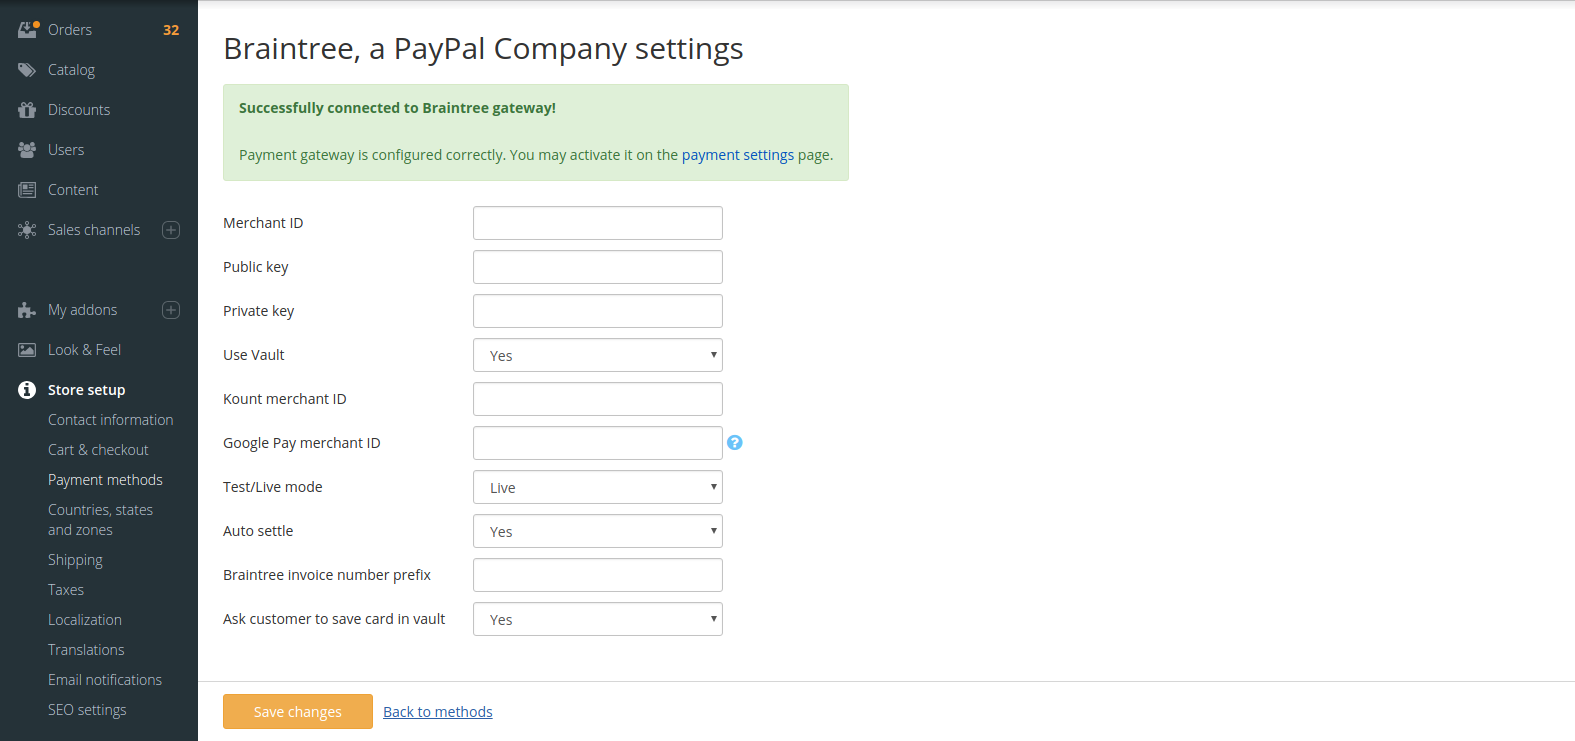Open the Auto settle dropdown
1575x741 pixels.
pos(597,531)
